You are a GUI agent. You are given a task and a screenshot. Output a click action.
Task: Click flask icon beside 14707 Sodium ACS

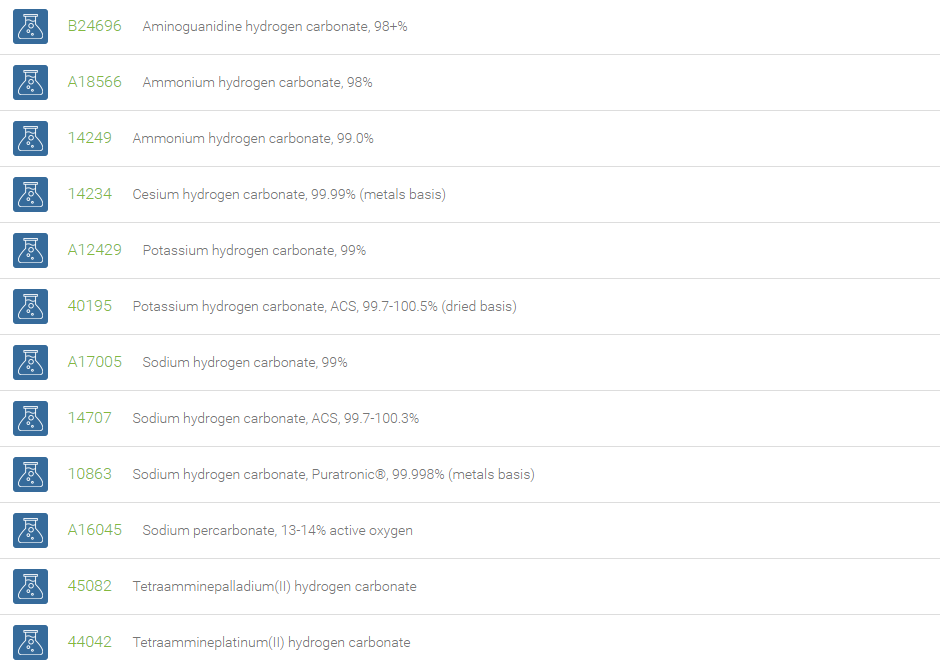[31, 418]
